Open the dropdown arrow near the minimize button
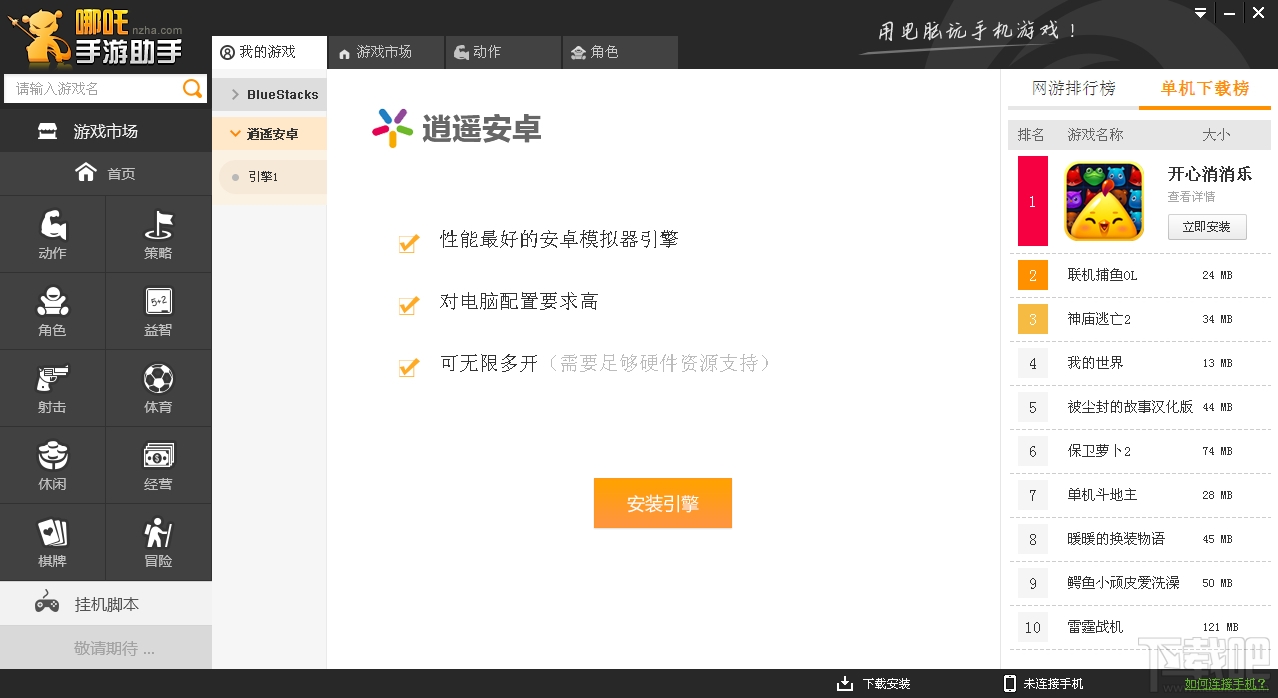This screenshot has width=1278, height=698. pyautogui.click(x=1199, y=13)
